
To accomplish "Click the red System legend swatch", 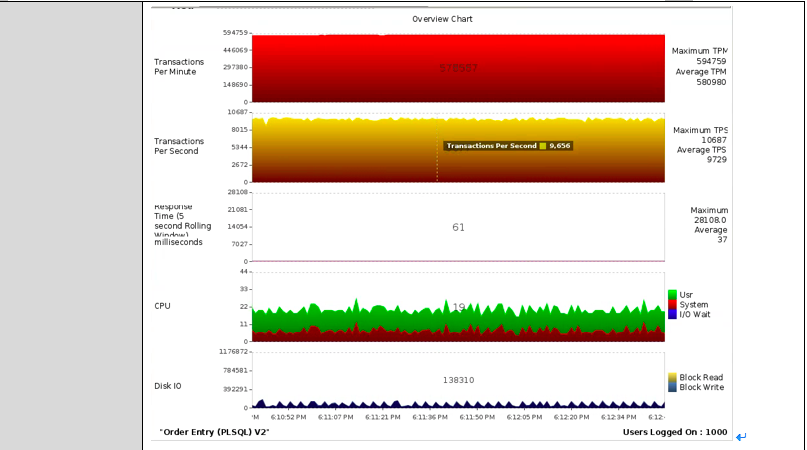I will pyautogui.click(x=672, y=304).
